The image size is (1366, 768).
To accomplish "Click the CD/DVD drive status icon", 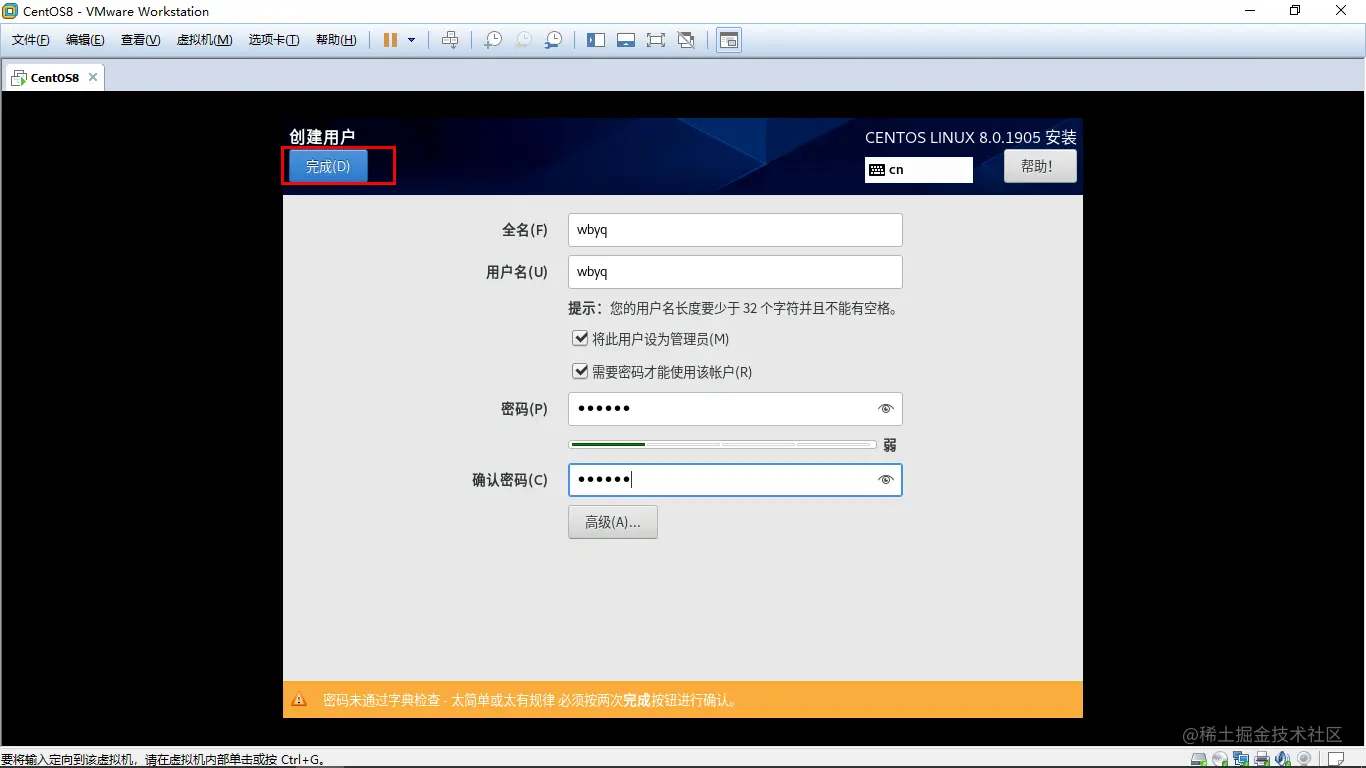I will (x=1219, y=759).
